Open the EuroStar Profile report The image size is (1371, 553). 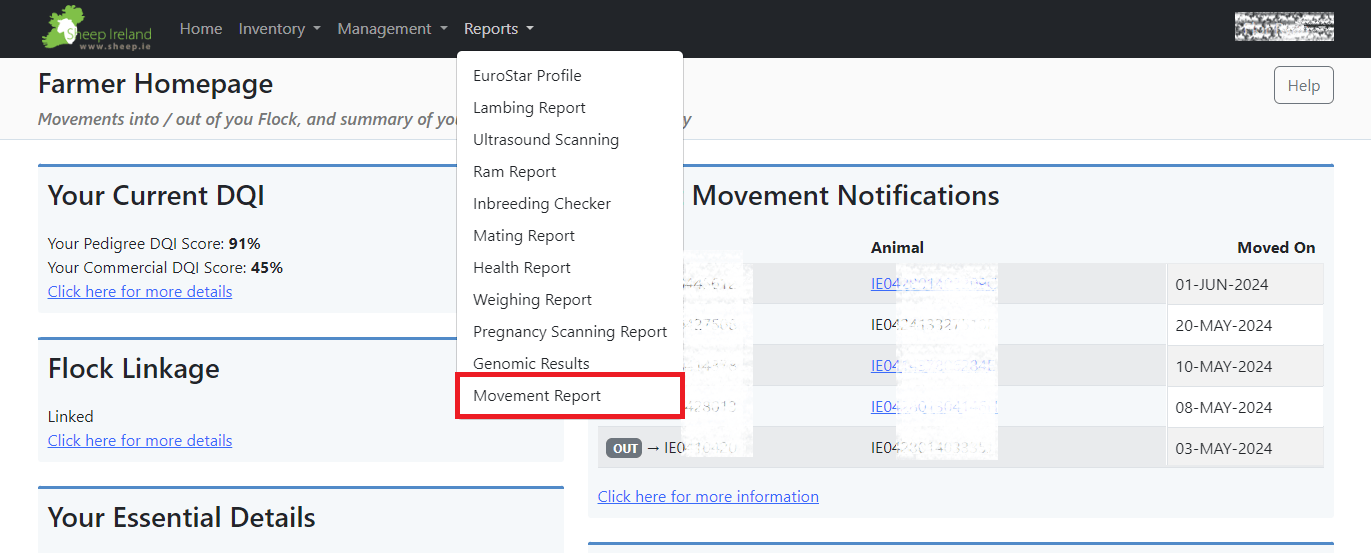click(527, 76)
